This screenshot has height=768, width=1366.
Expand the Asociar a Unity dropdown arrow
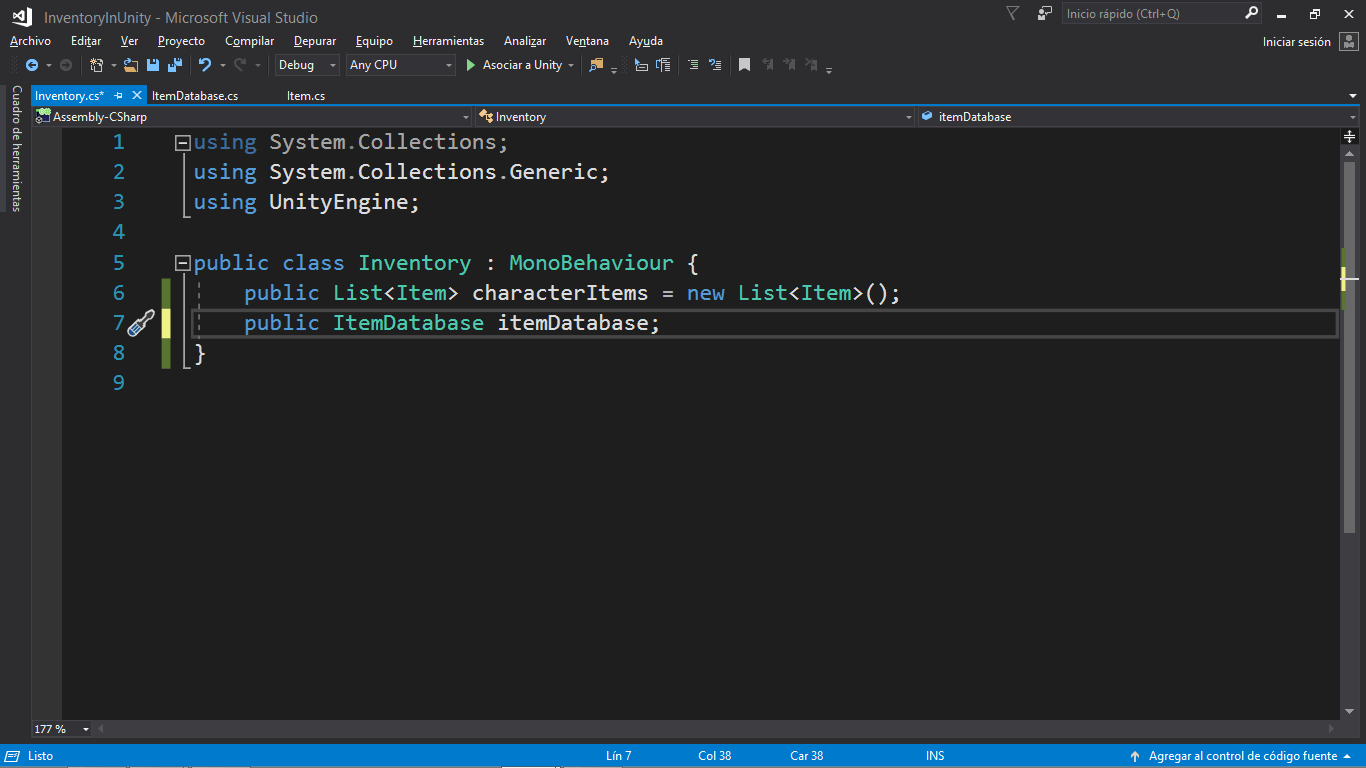(x=571, y=65)
